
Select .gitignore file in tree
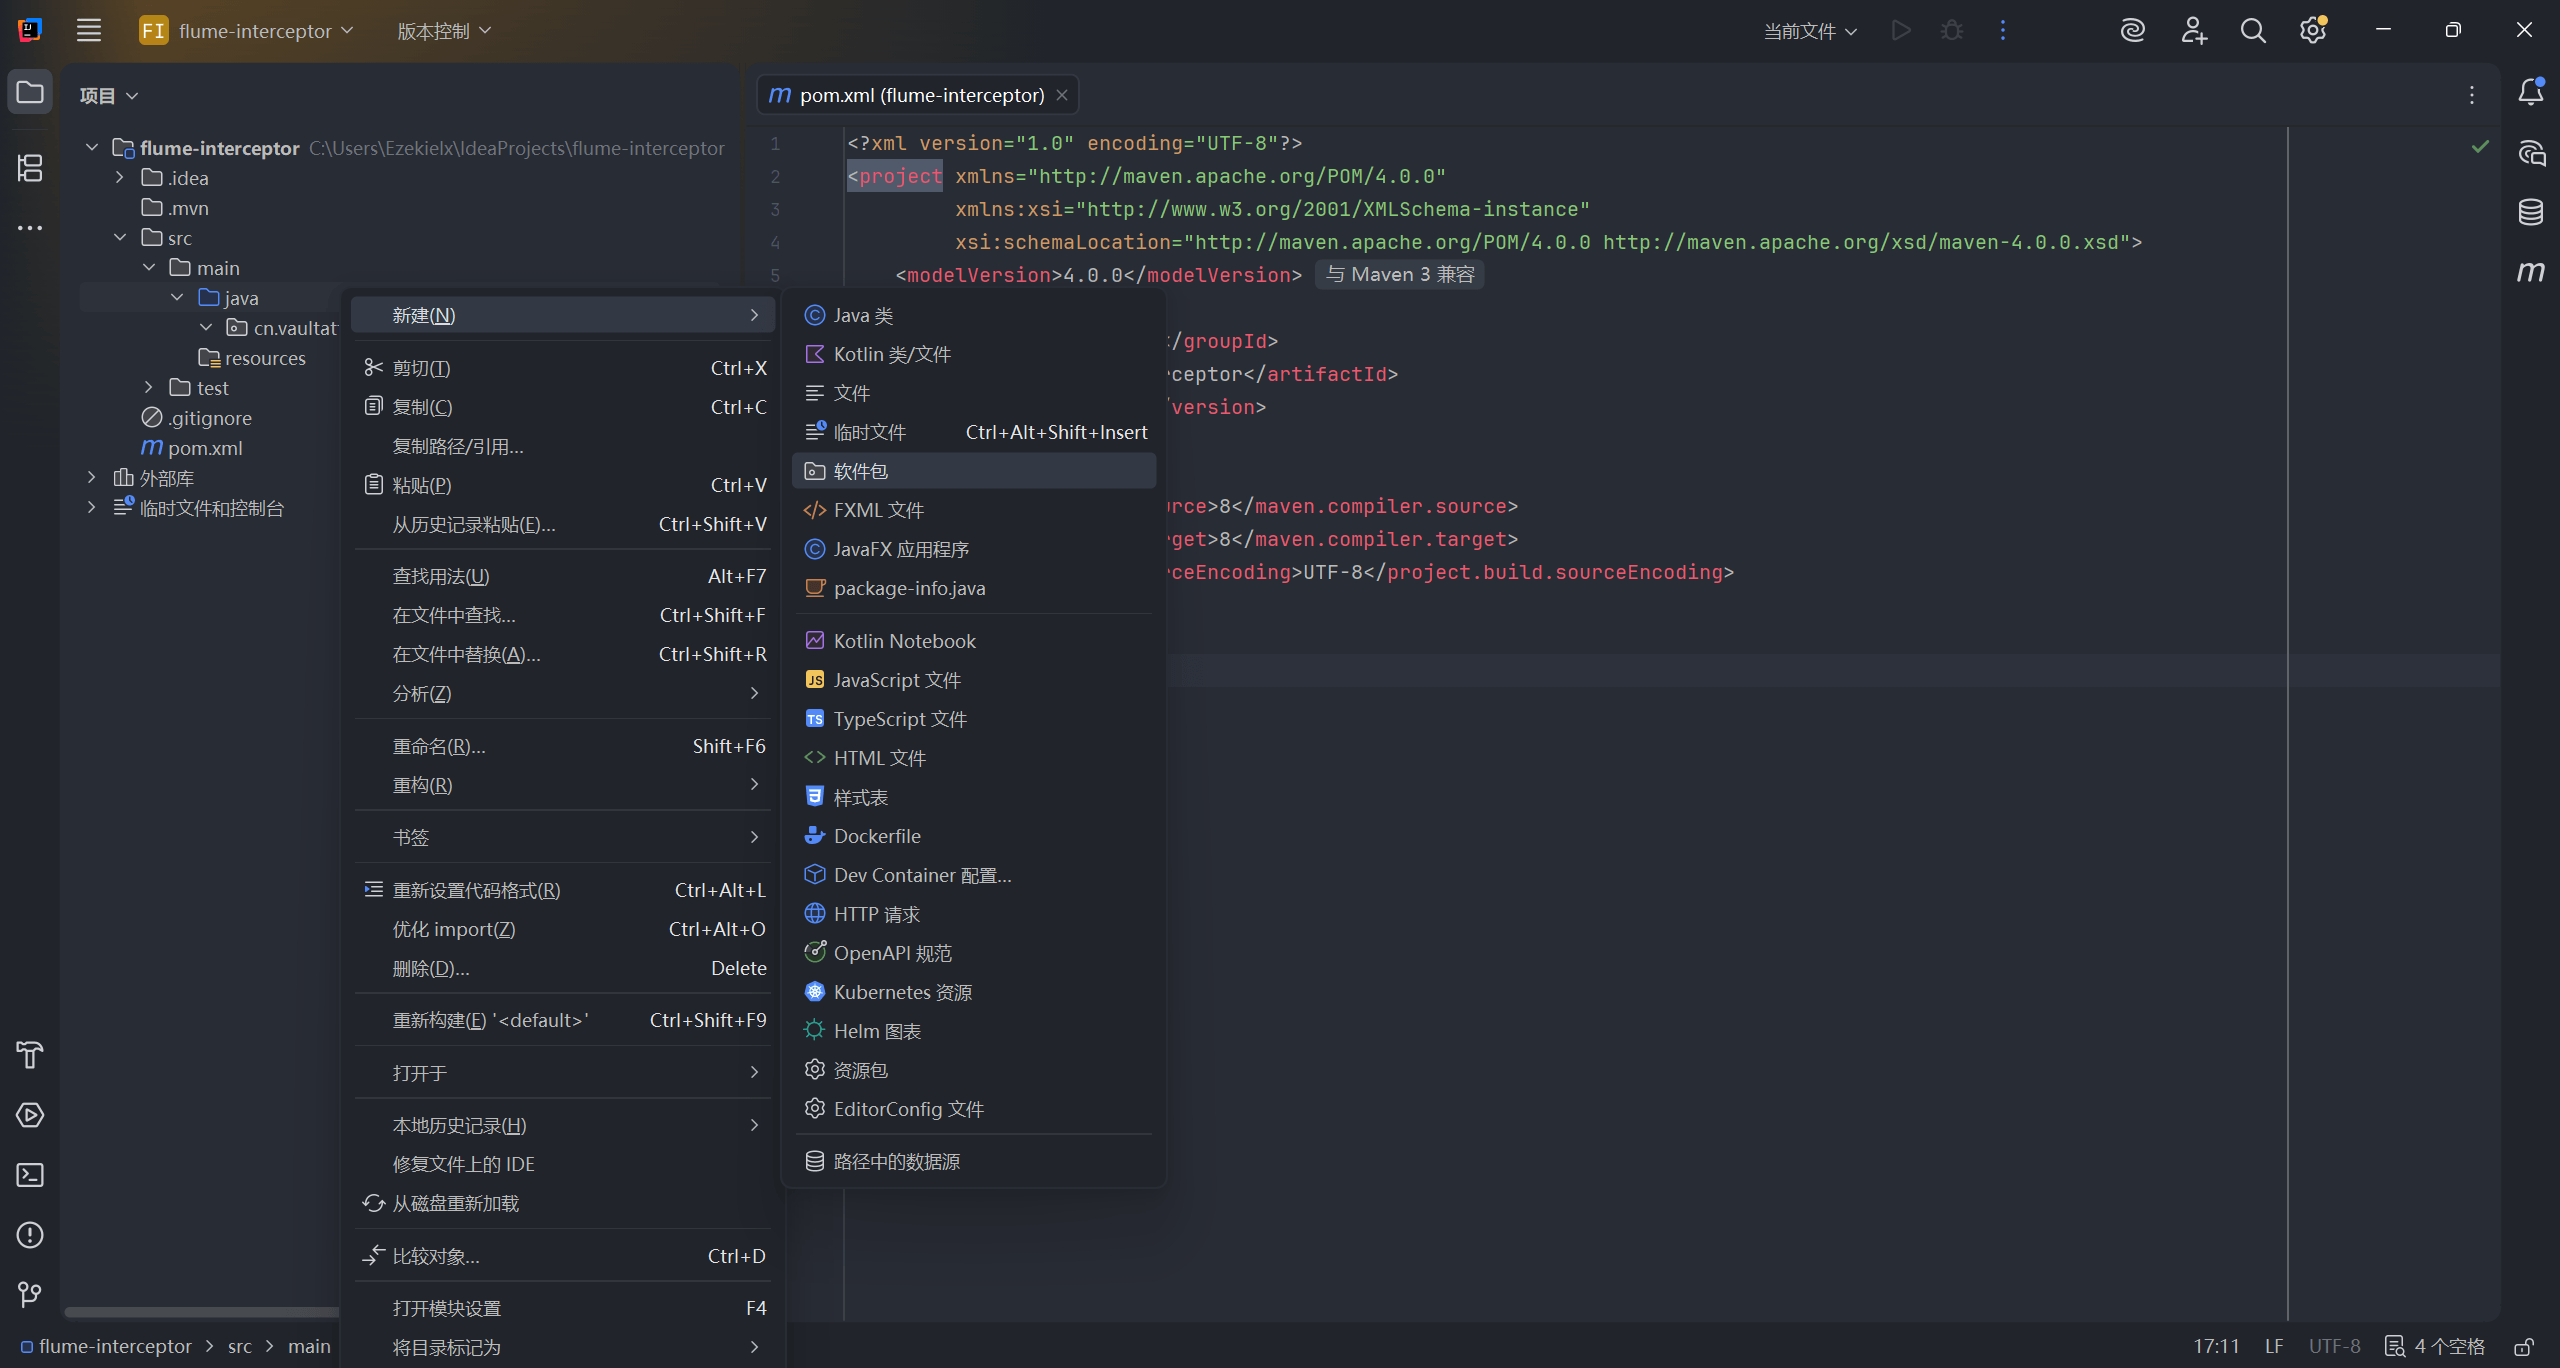coord(210,418)
